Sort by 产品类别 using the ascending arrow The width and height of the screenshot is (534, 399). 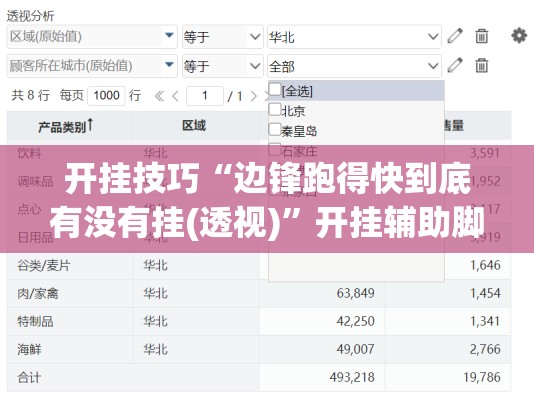click(90, 125)
